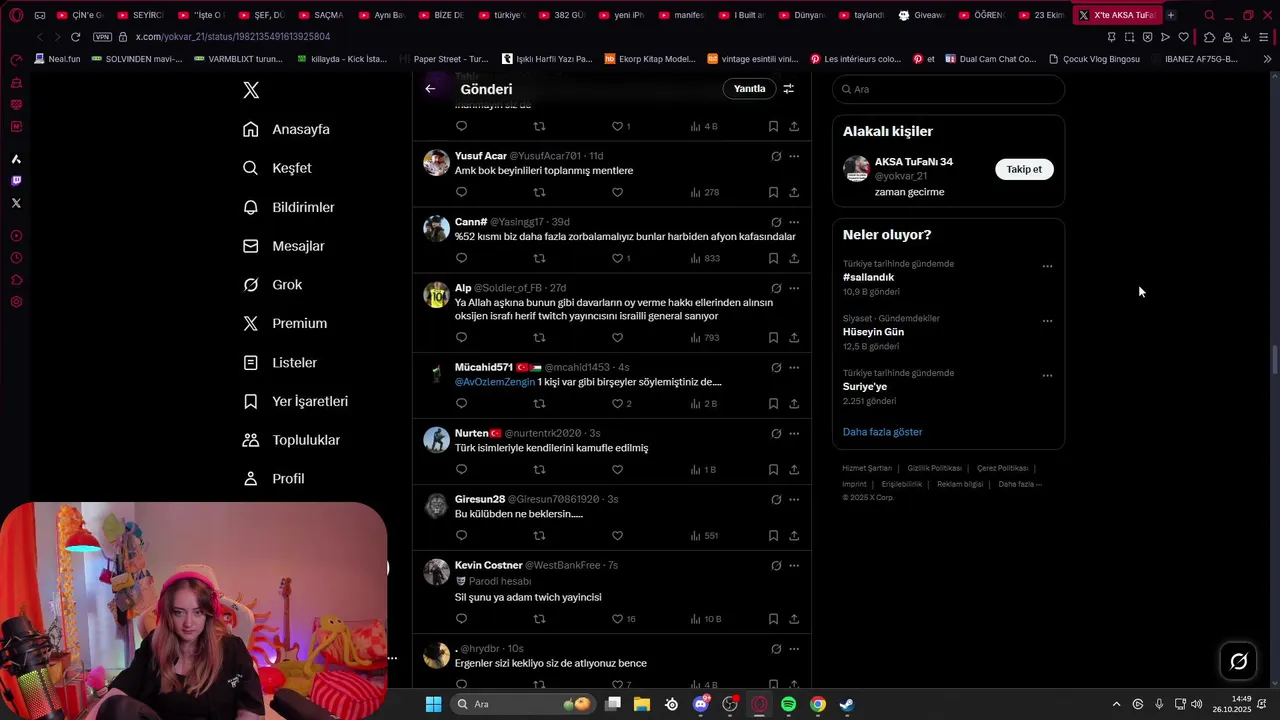Open Grok from the sidebar

(x=273, y=285)
